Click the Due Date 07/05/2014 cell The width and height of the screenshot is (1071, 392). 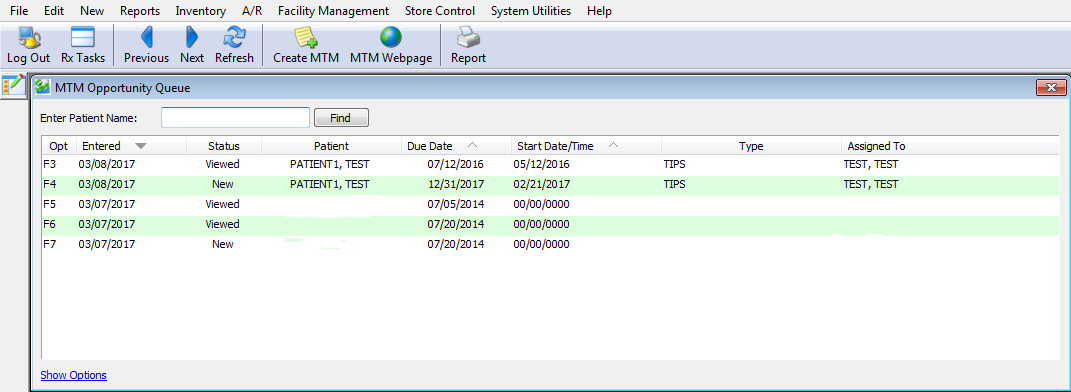tap(456, 204)
